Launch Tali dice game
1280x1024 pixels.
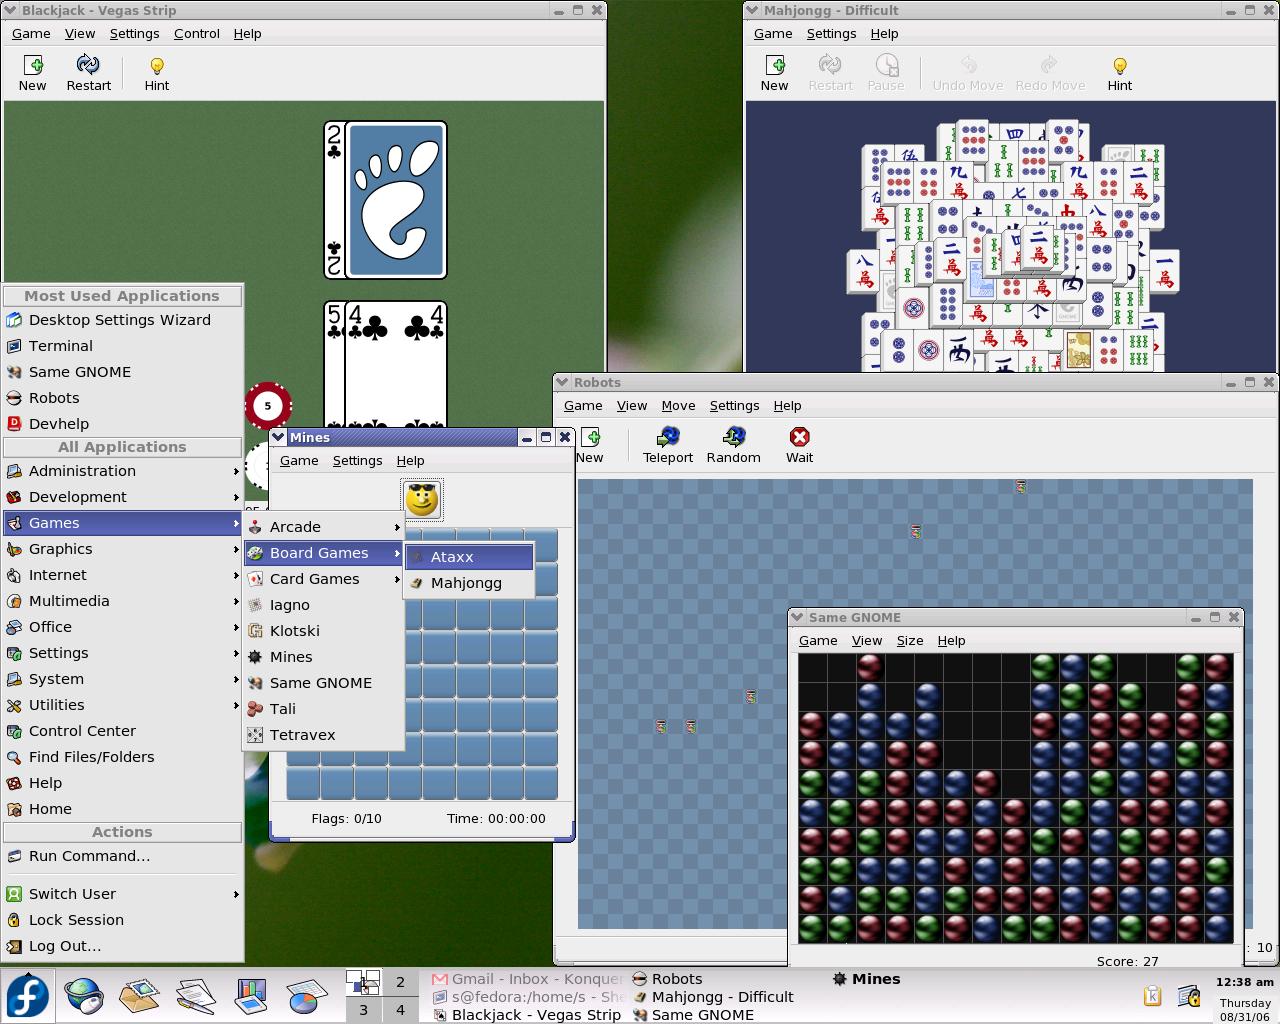tap(323, 709)
